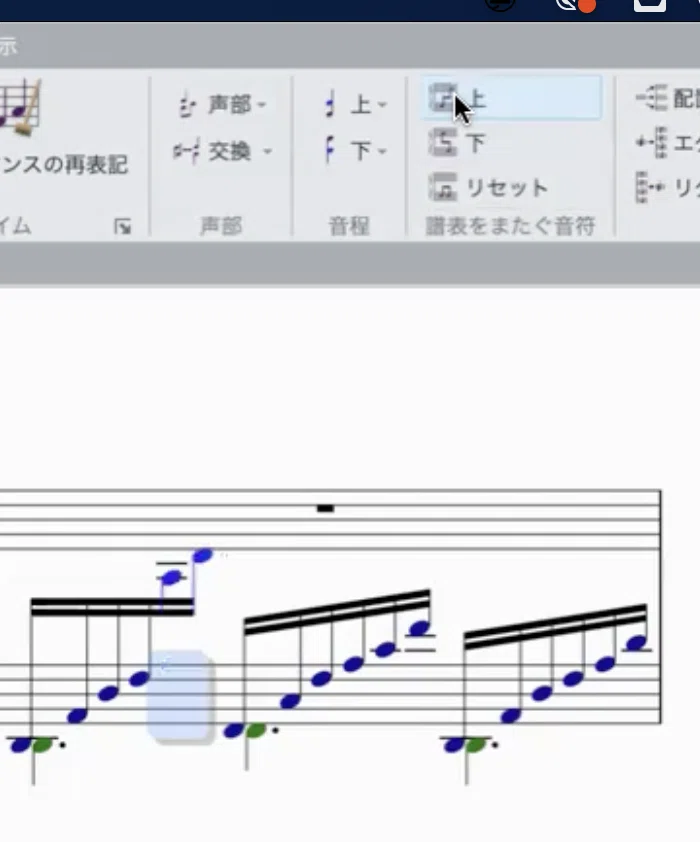700x842 pixels.
Task: Select green dotted note in third group
Action: pos(476,745)
